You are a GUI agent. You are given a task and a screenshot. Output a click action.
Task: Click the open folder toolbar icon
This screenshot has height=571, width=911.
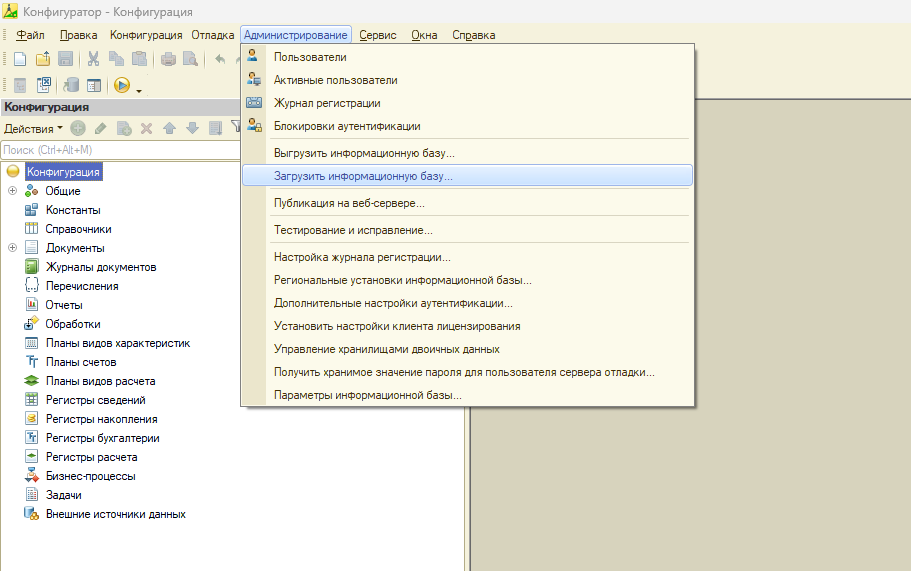tap(43, 59)
